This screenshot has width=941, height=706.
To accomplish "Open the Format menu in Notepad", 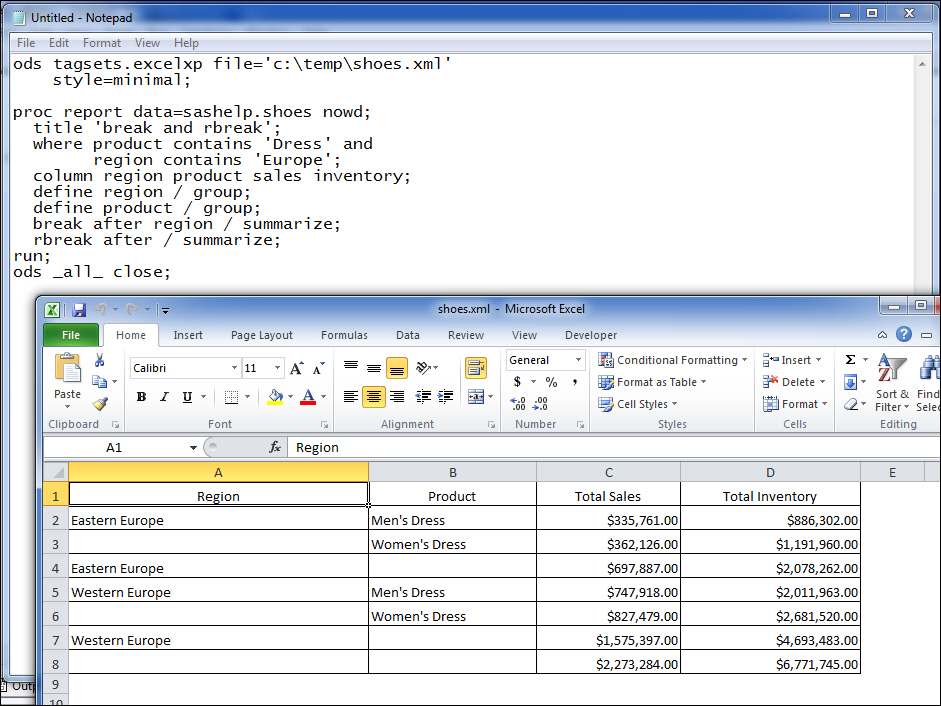I will pyautogui.click(x=101, y=42).
